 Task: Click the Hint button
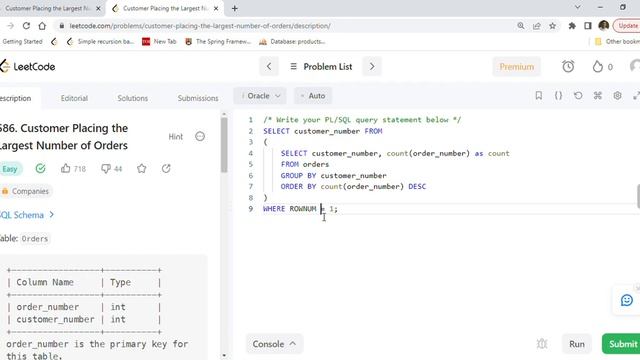point(176,137)
